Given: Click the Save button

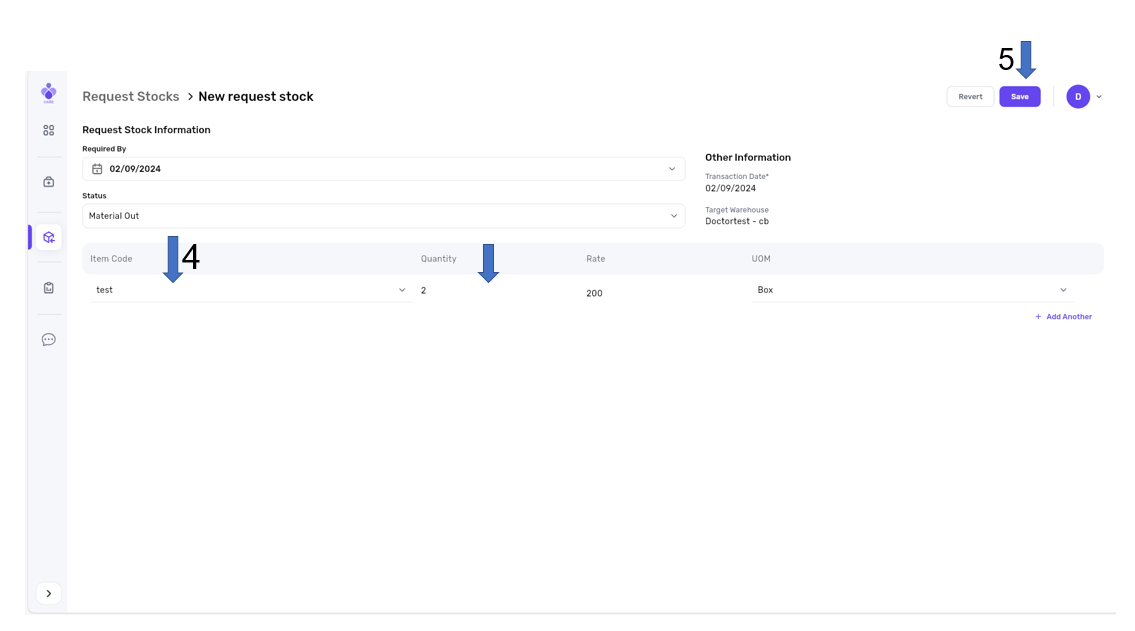Looking at the screenshot, I should pos(1019,97).
